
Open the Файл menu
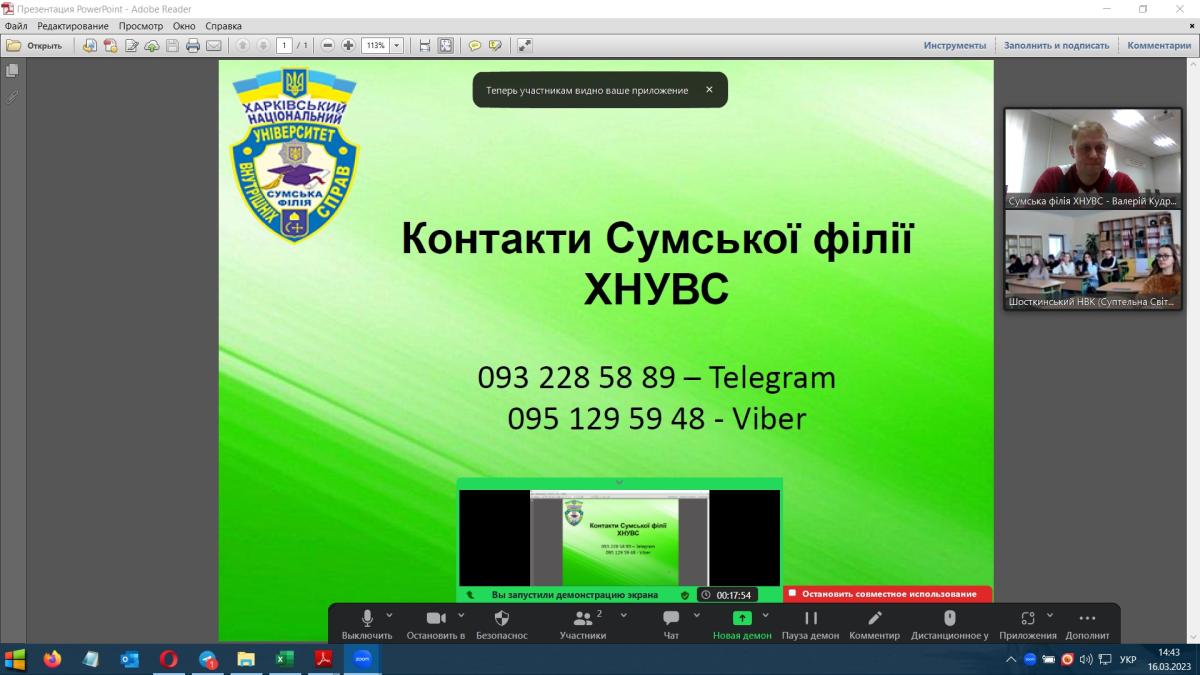15,26
